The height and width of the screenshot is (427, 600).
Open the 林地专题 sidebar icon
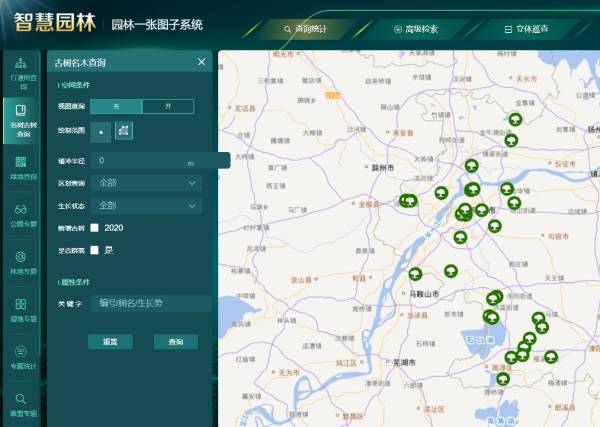coord(20,261)
